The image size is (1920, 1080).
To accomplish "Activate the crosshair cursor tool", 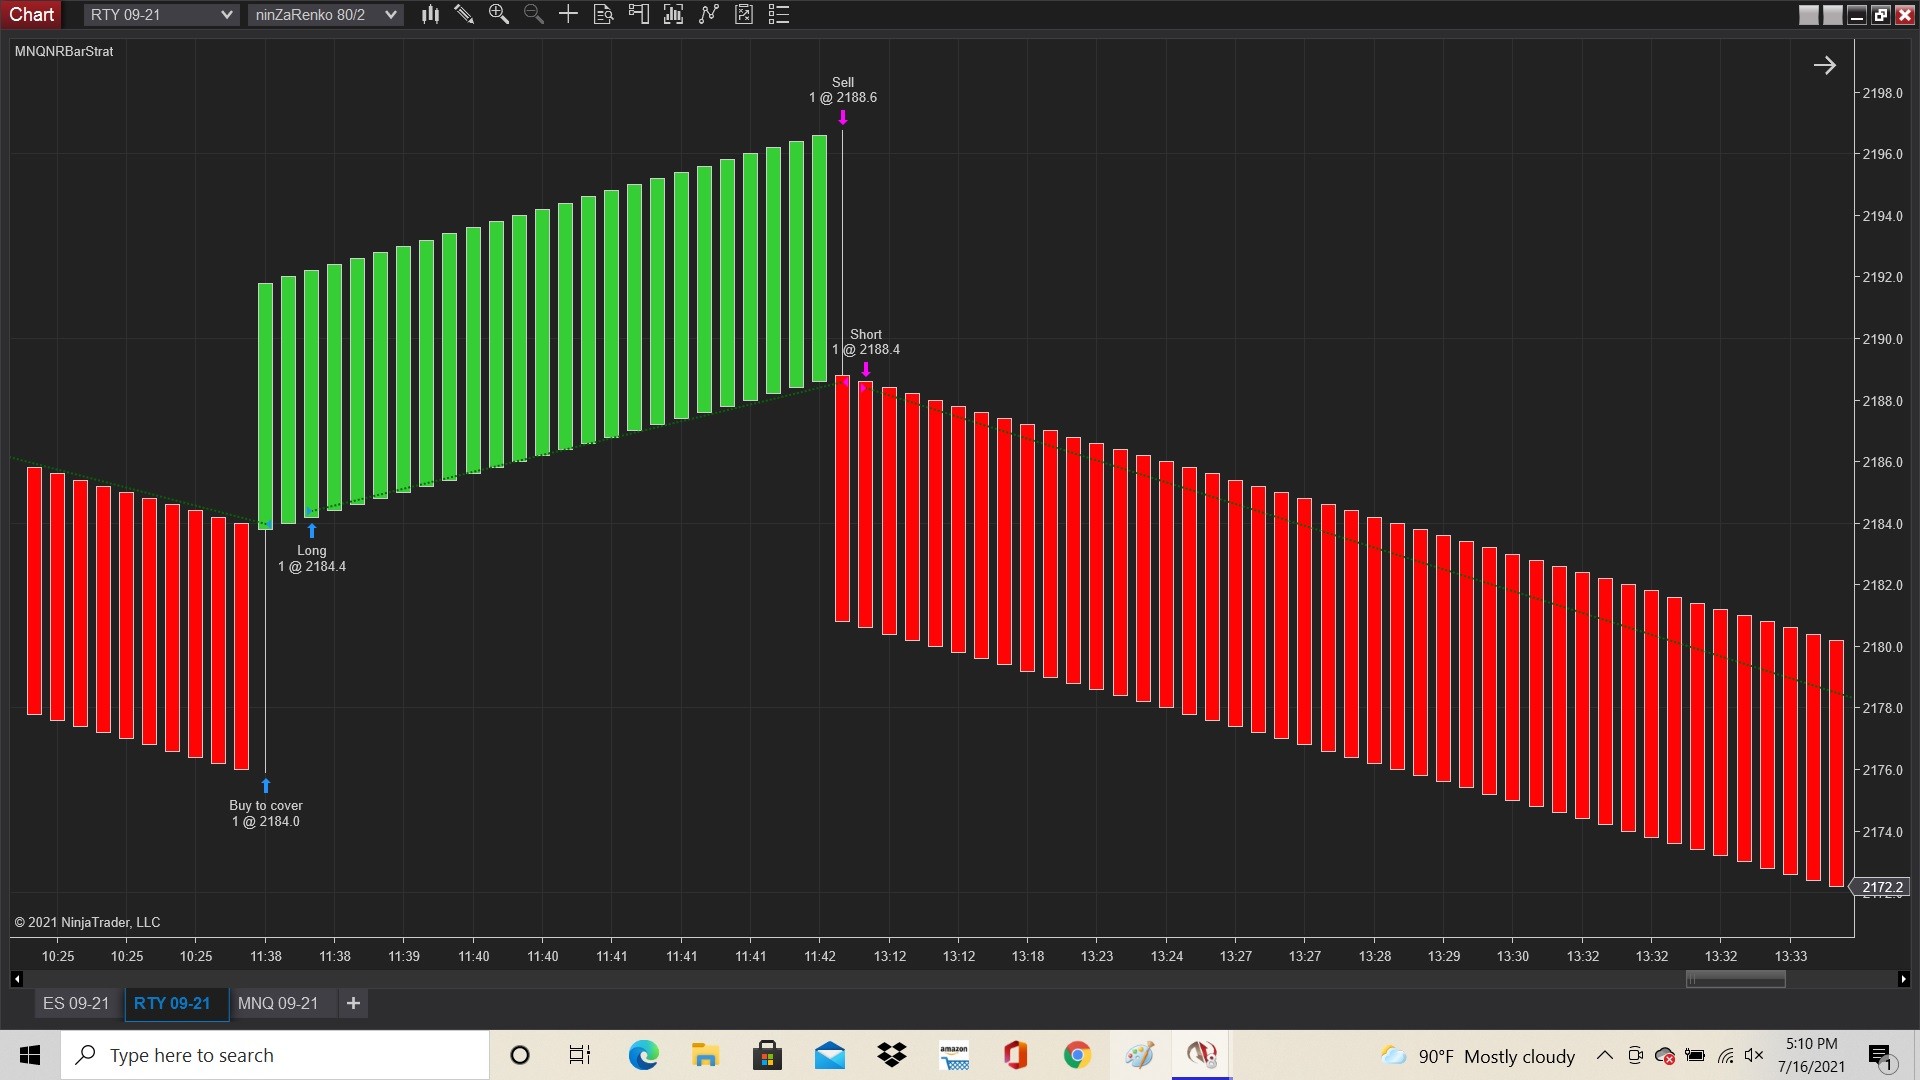I will 568,14.
